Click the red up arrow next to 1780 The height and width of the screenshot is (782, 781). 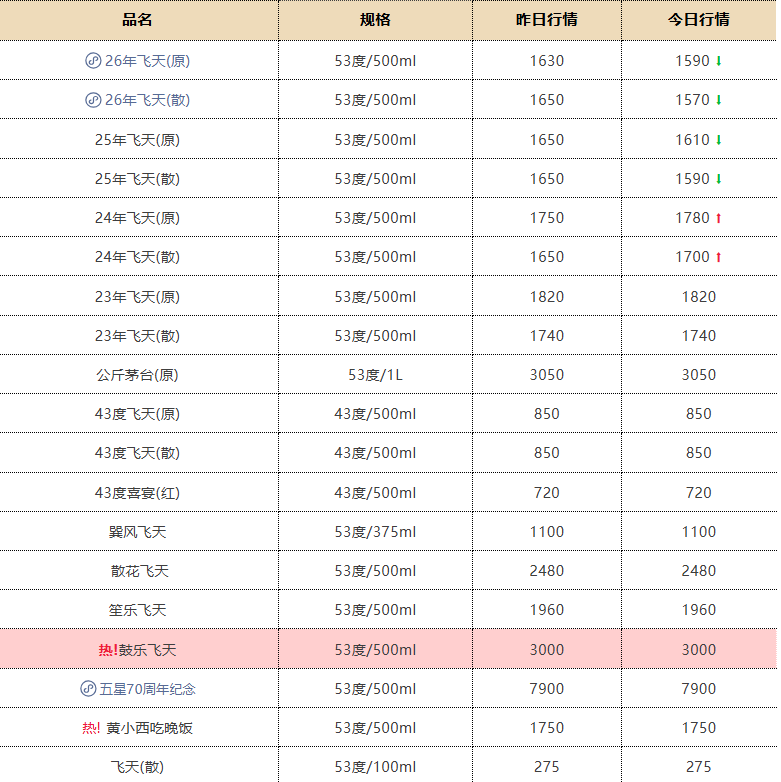coord(719,218)
